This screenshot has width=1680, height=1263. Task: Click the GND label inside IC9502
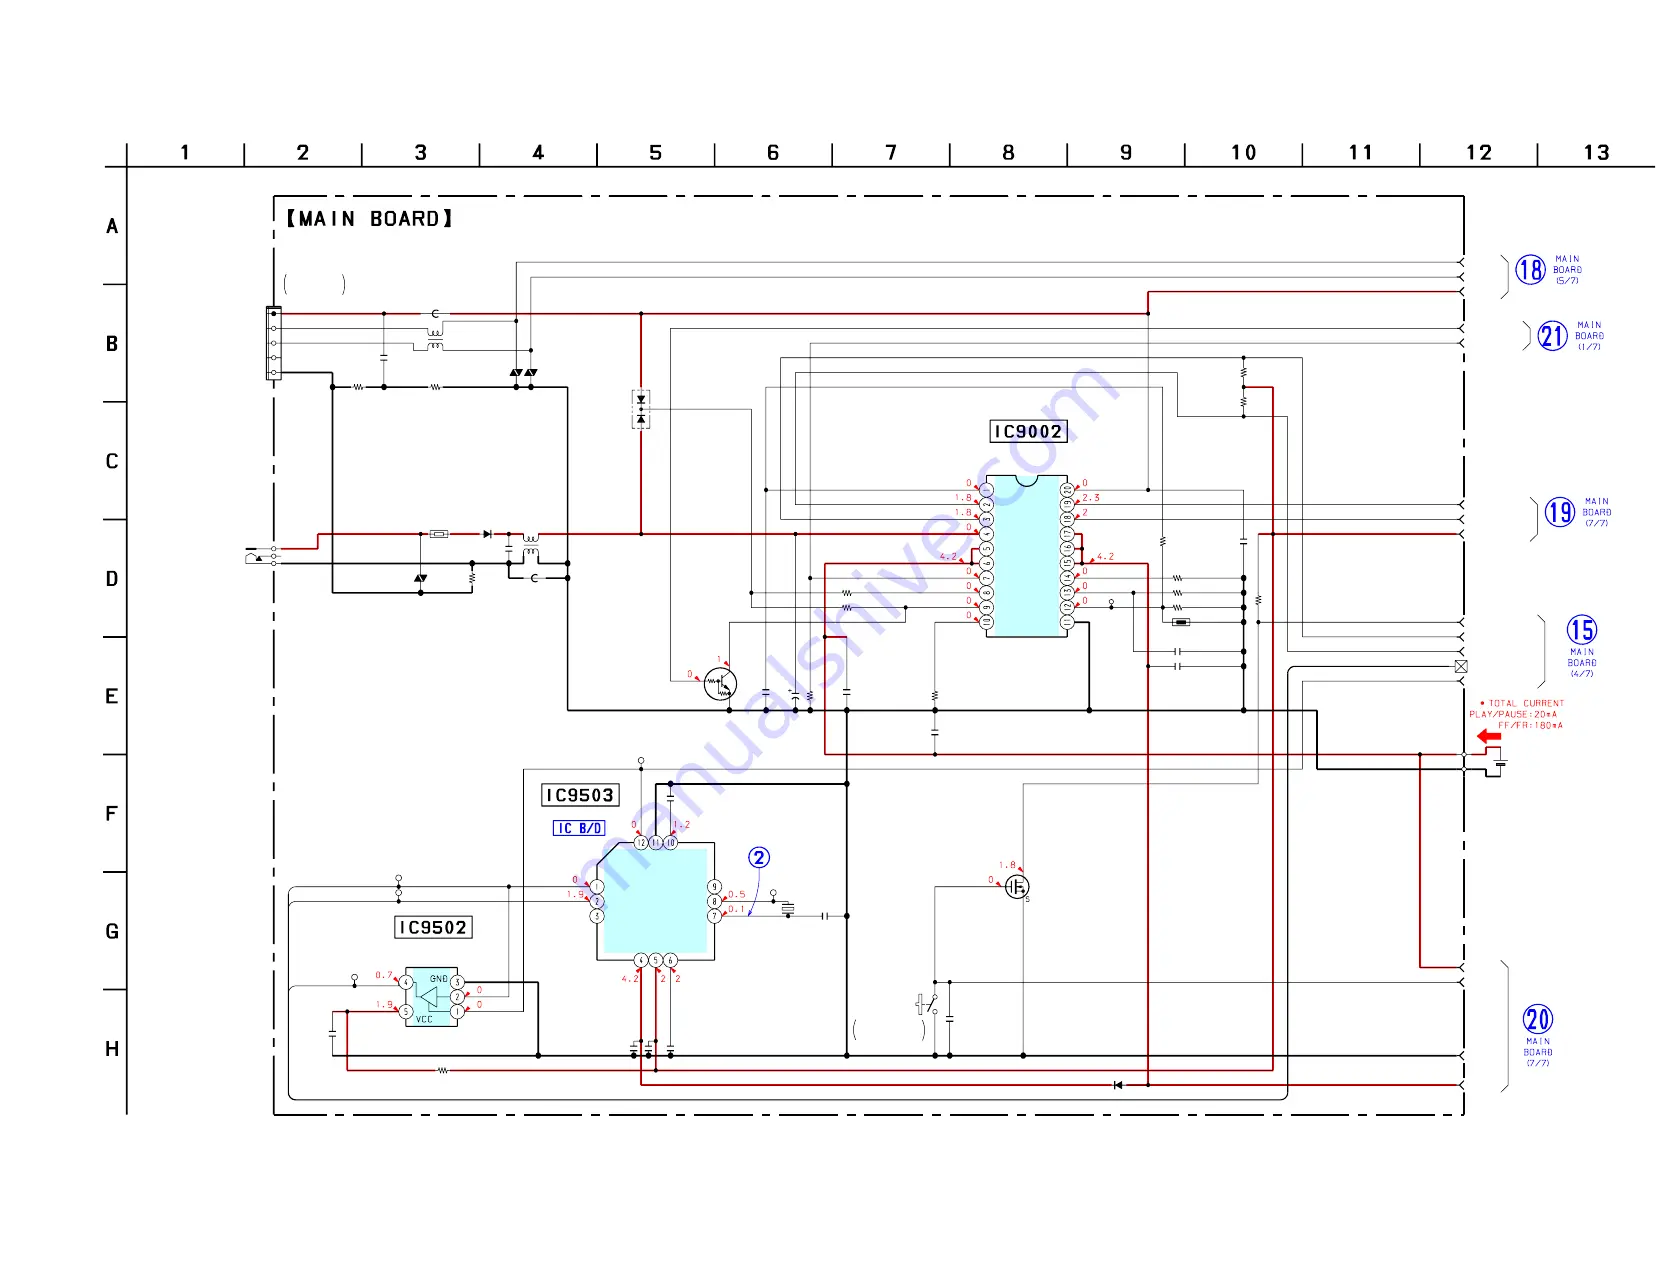439,979
